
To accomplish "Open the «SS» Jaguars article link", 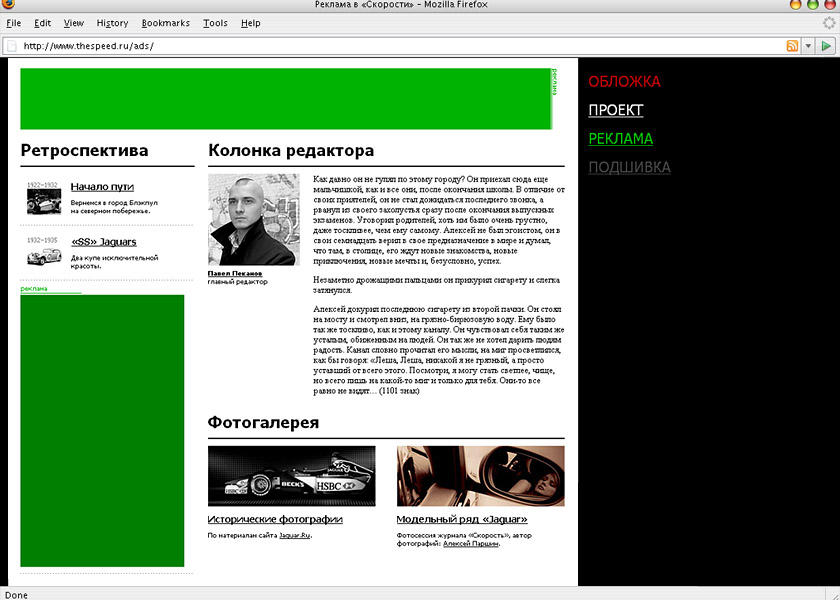I will click(x=103, y=242).
